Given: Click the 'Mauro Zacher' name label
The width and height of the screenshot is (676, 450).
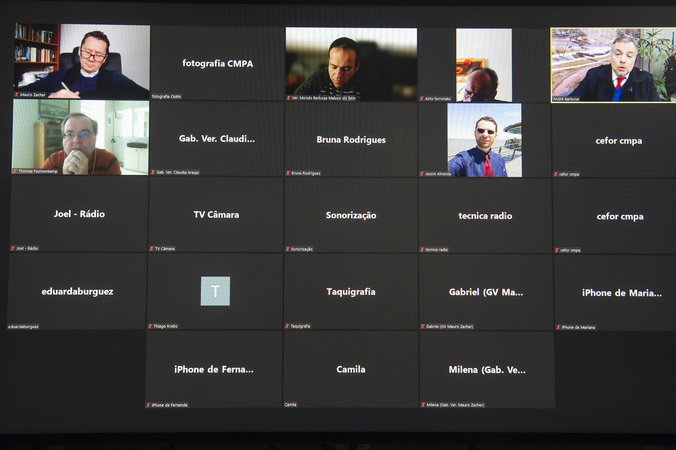Looking at the screenshot, I should [x=32, y=94].
